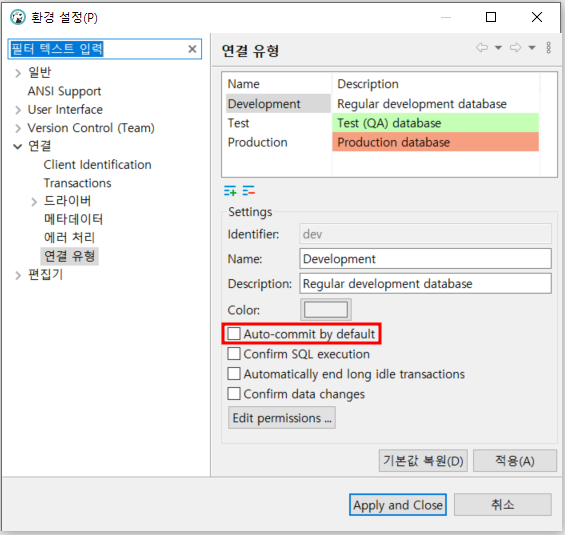Click 기본값 복원(D) button
The image size is (565, 535).
tap(423, 460)
